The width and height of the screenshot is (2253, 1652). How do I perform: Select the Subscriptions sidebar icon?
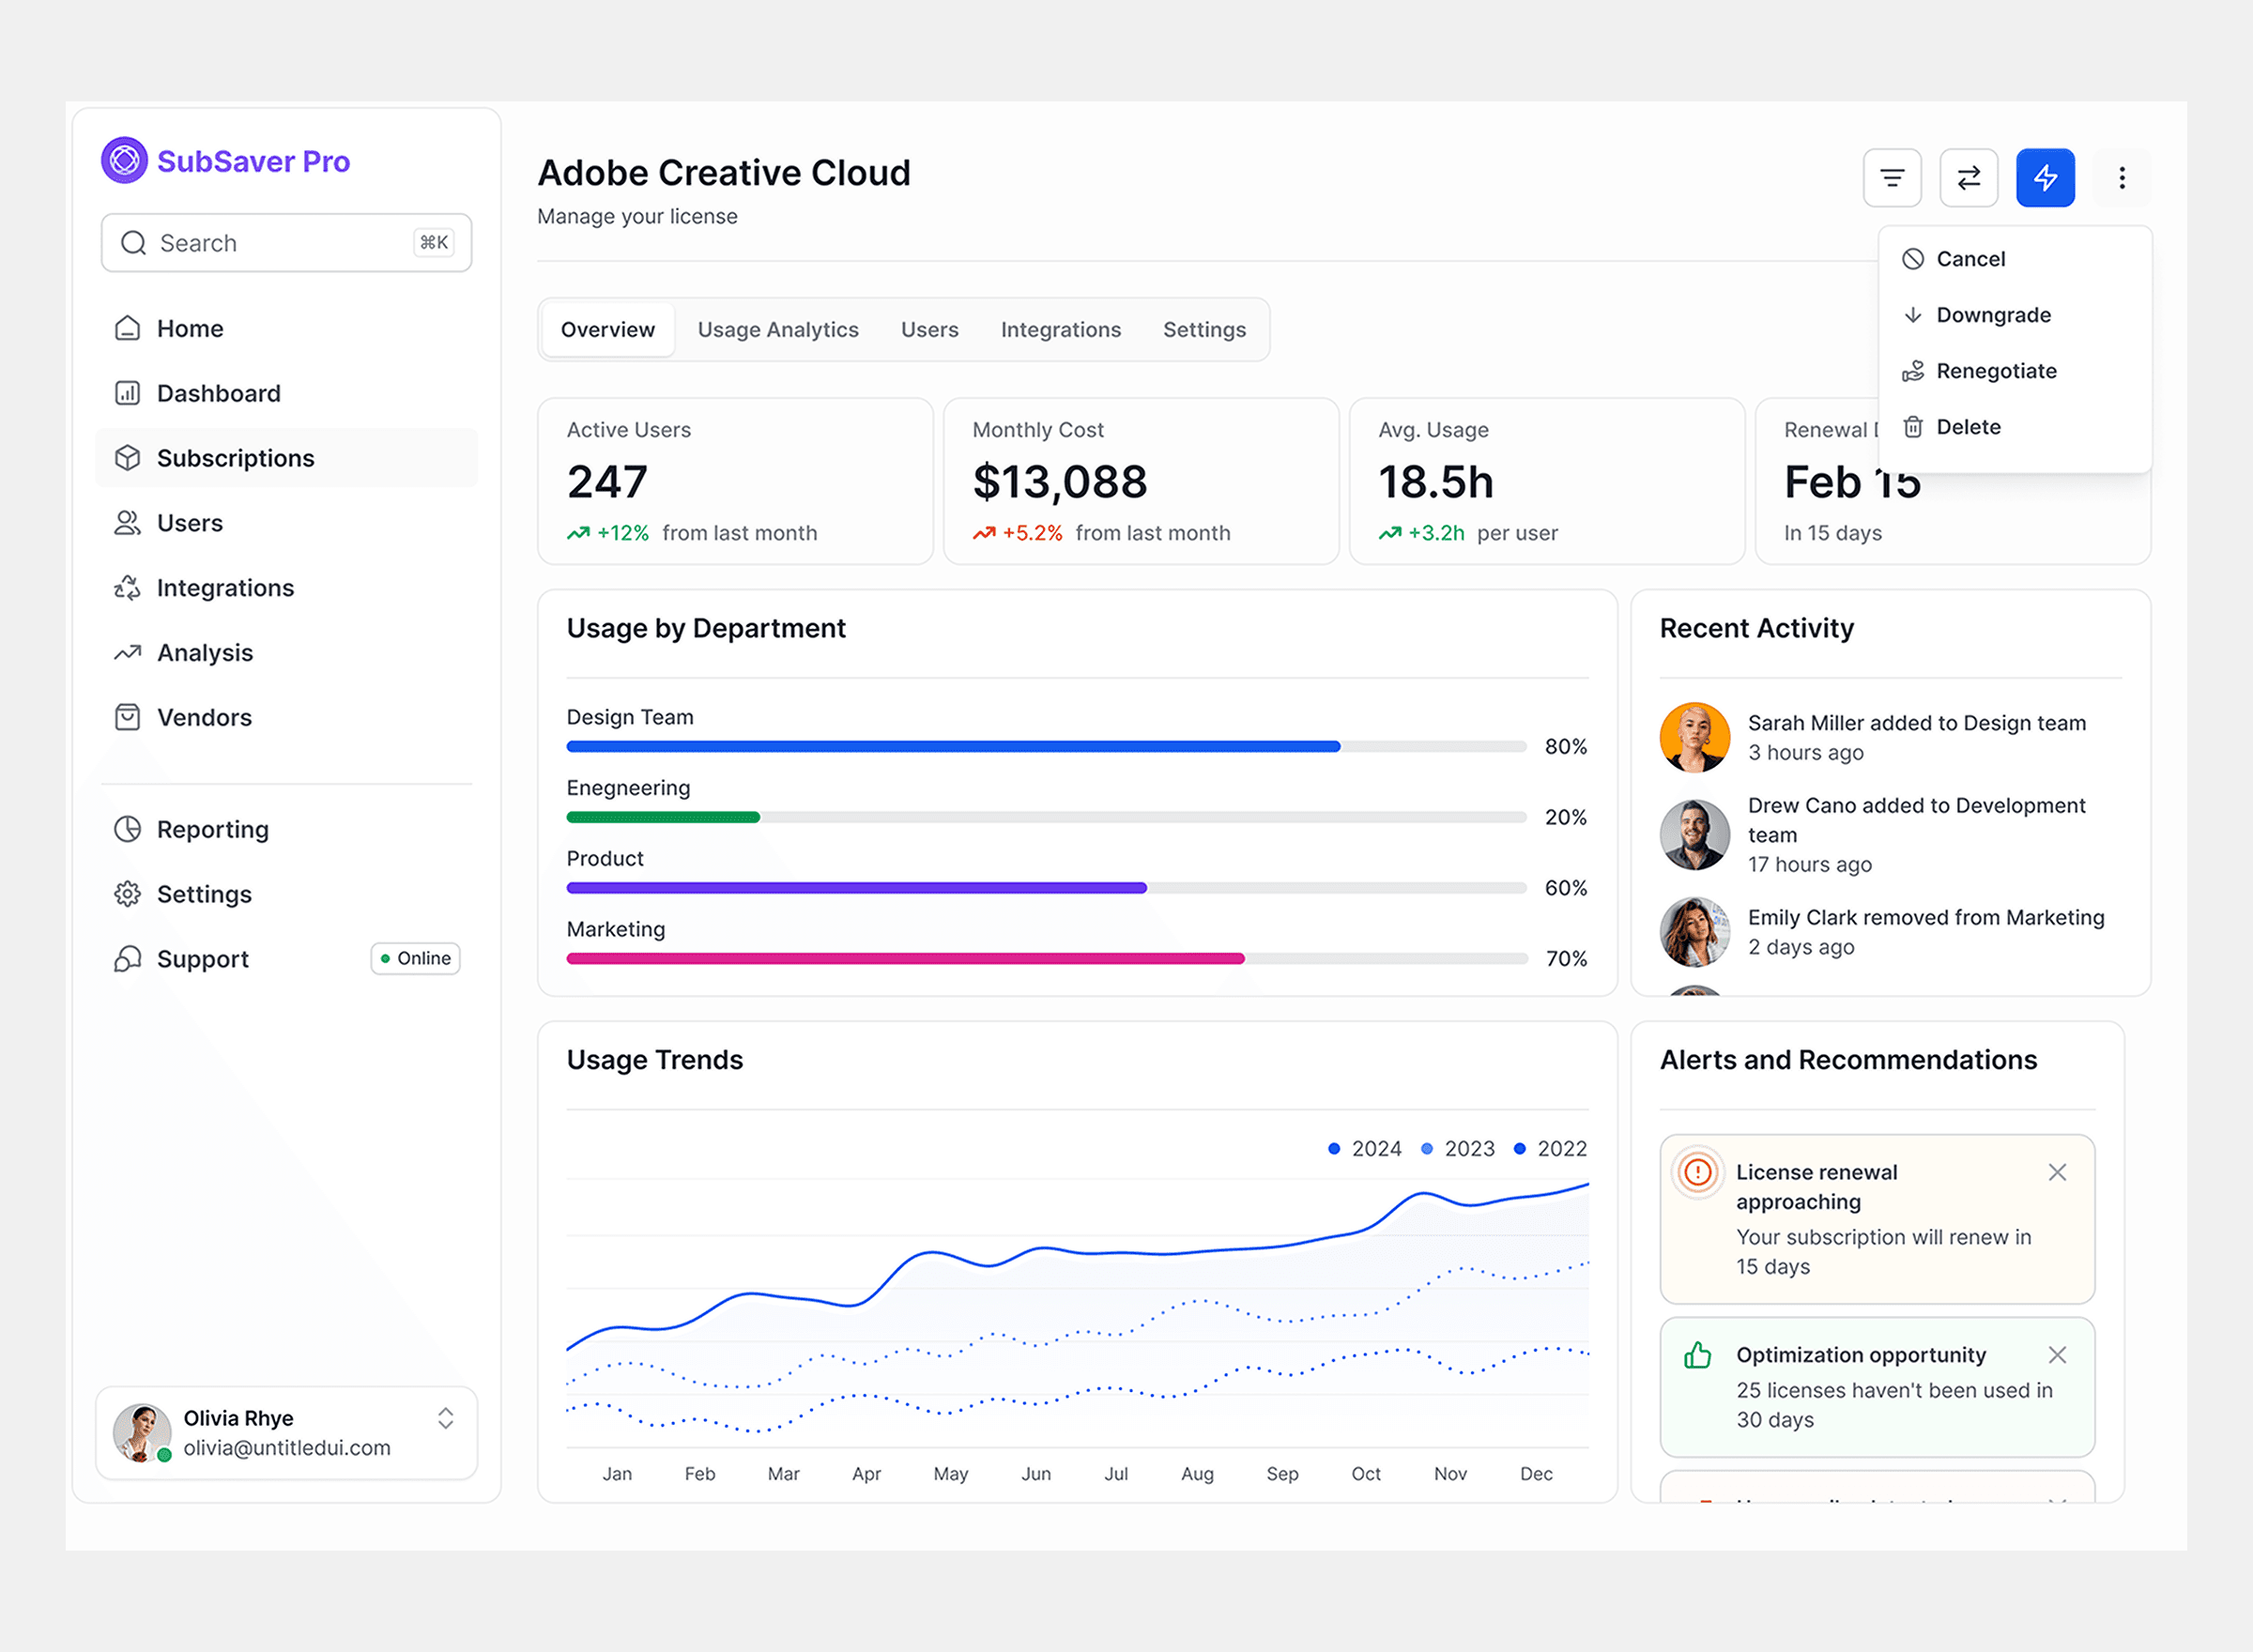pos(128,458)
